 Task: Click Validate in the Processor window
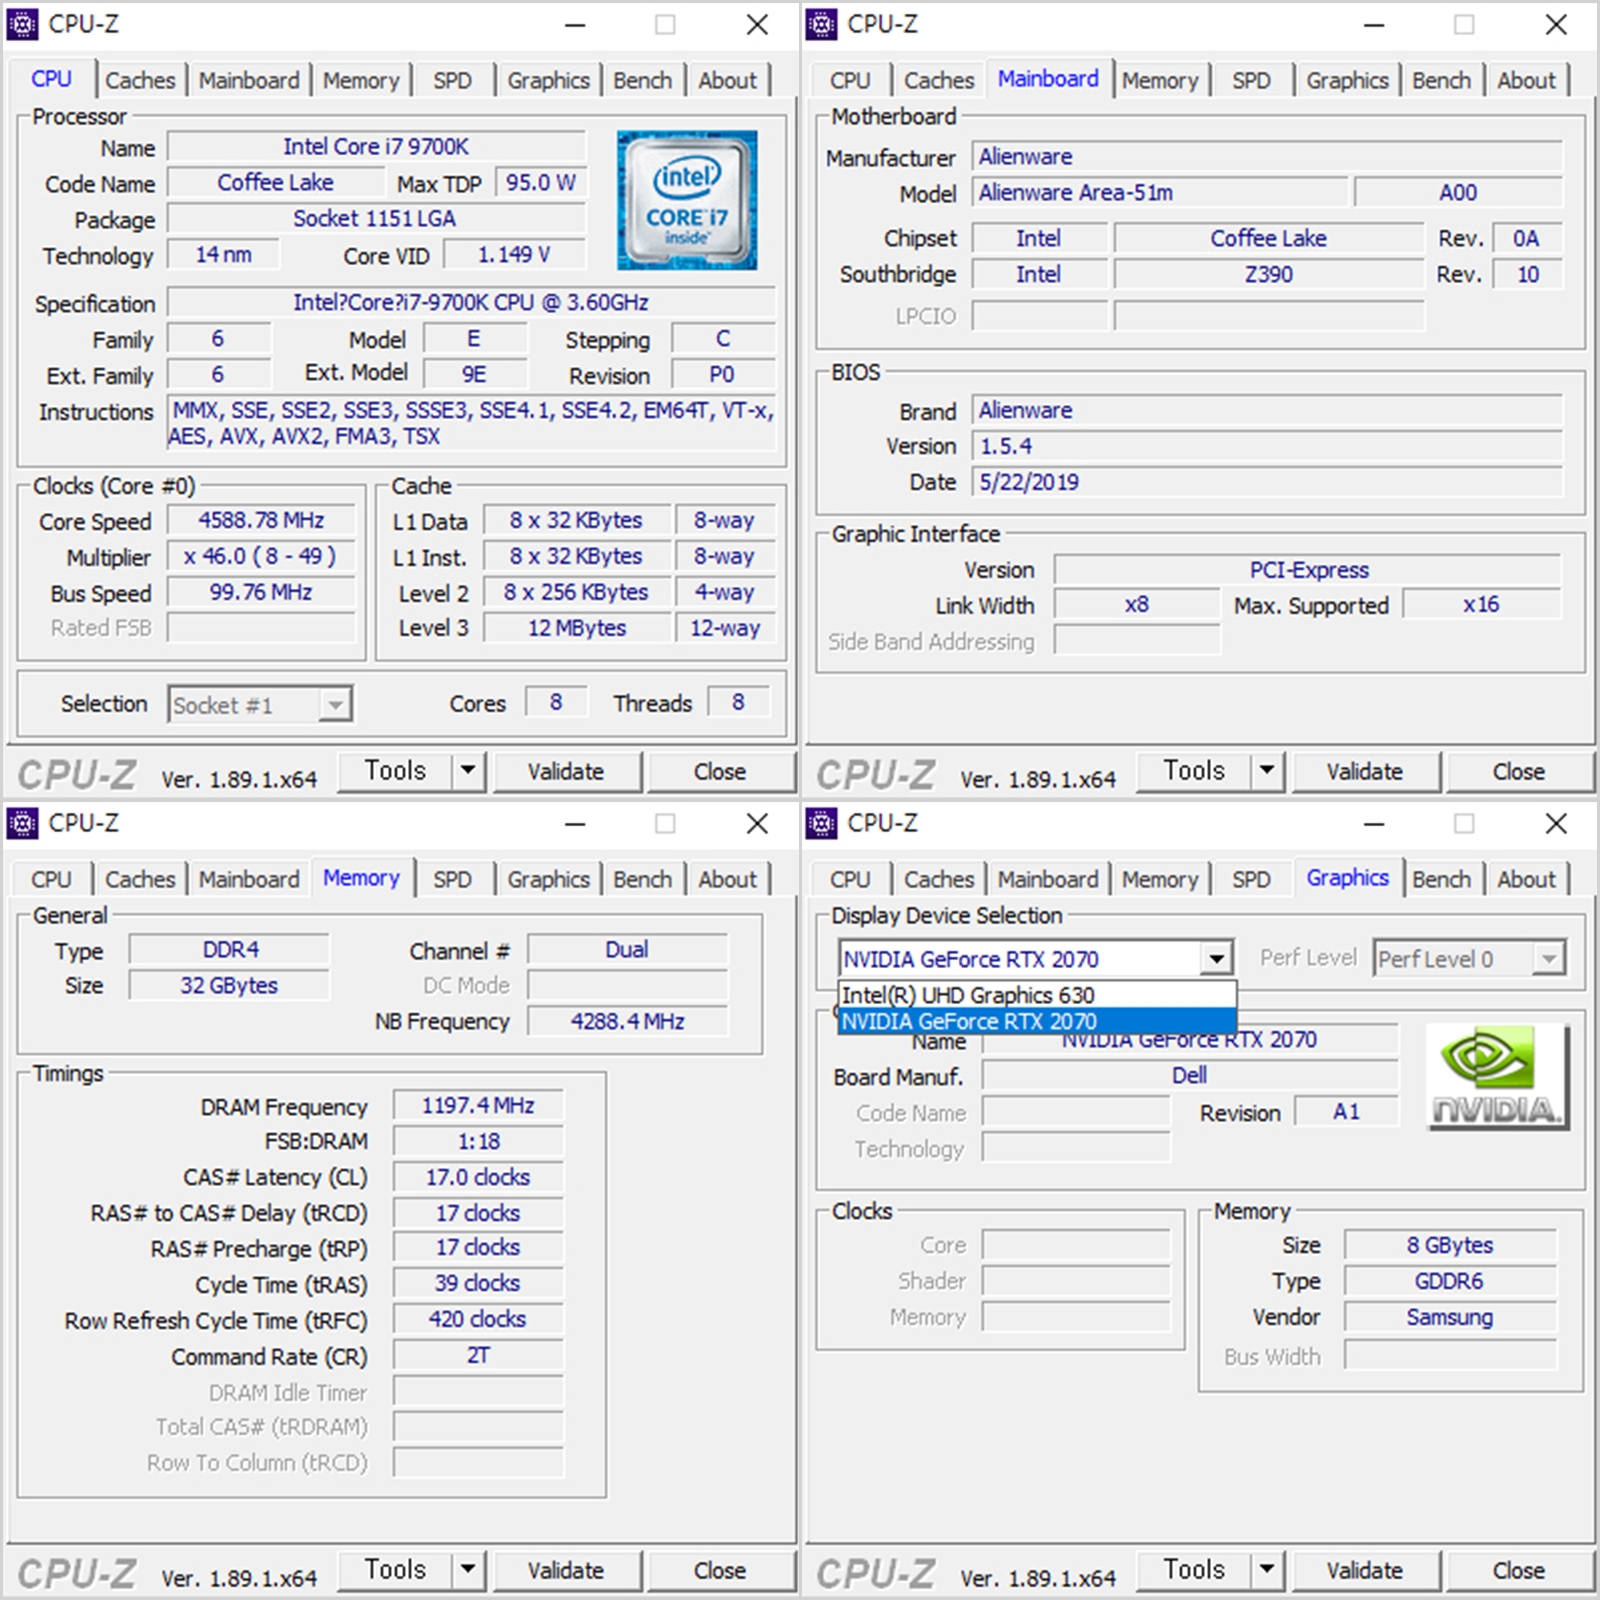(566, 771)
